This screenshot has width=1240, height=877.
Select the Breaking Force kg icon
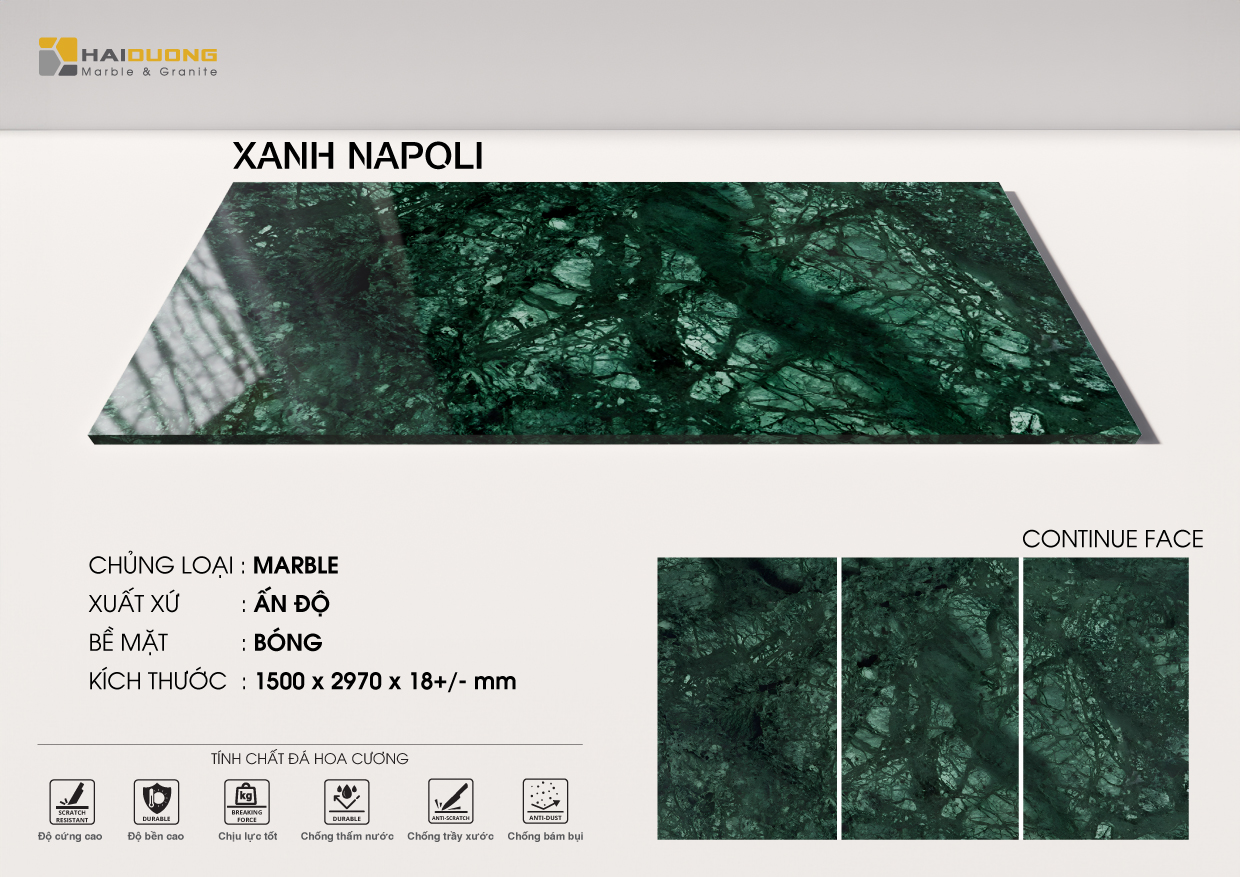click(247, 801)
